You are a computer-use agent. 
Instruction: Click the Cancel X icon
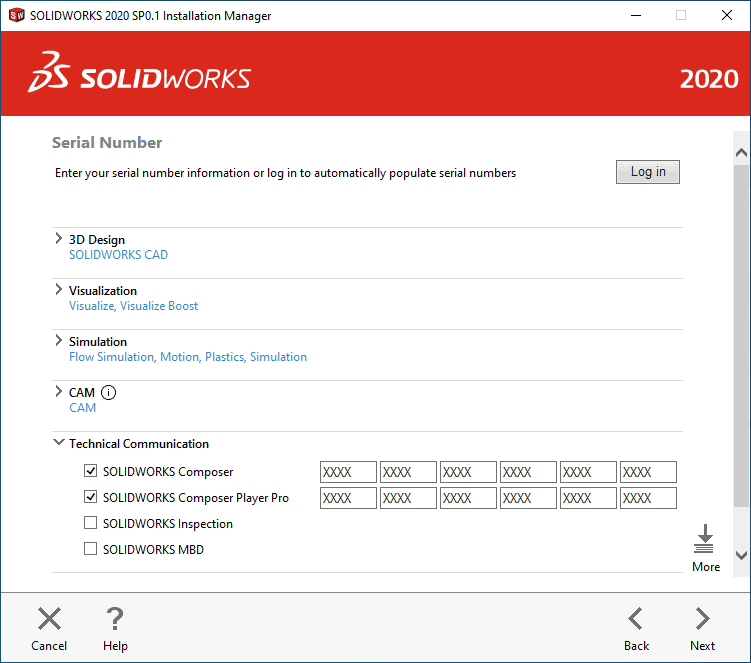[49, 619]
